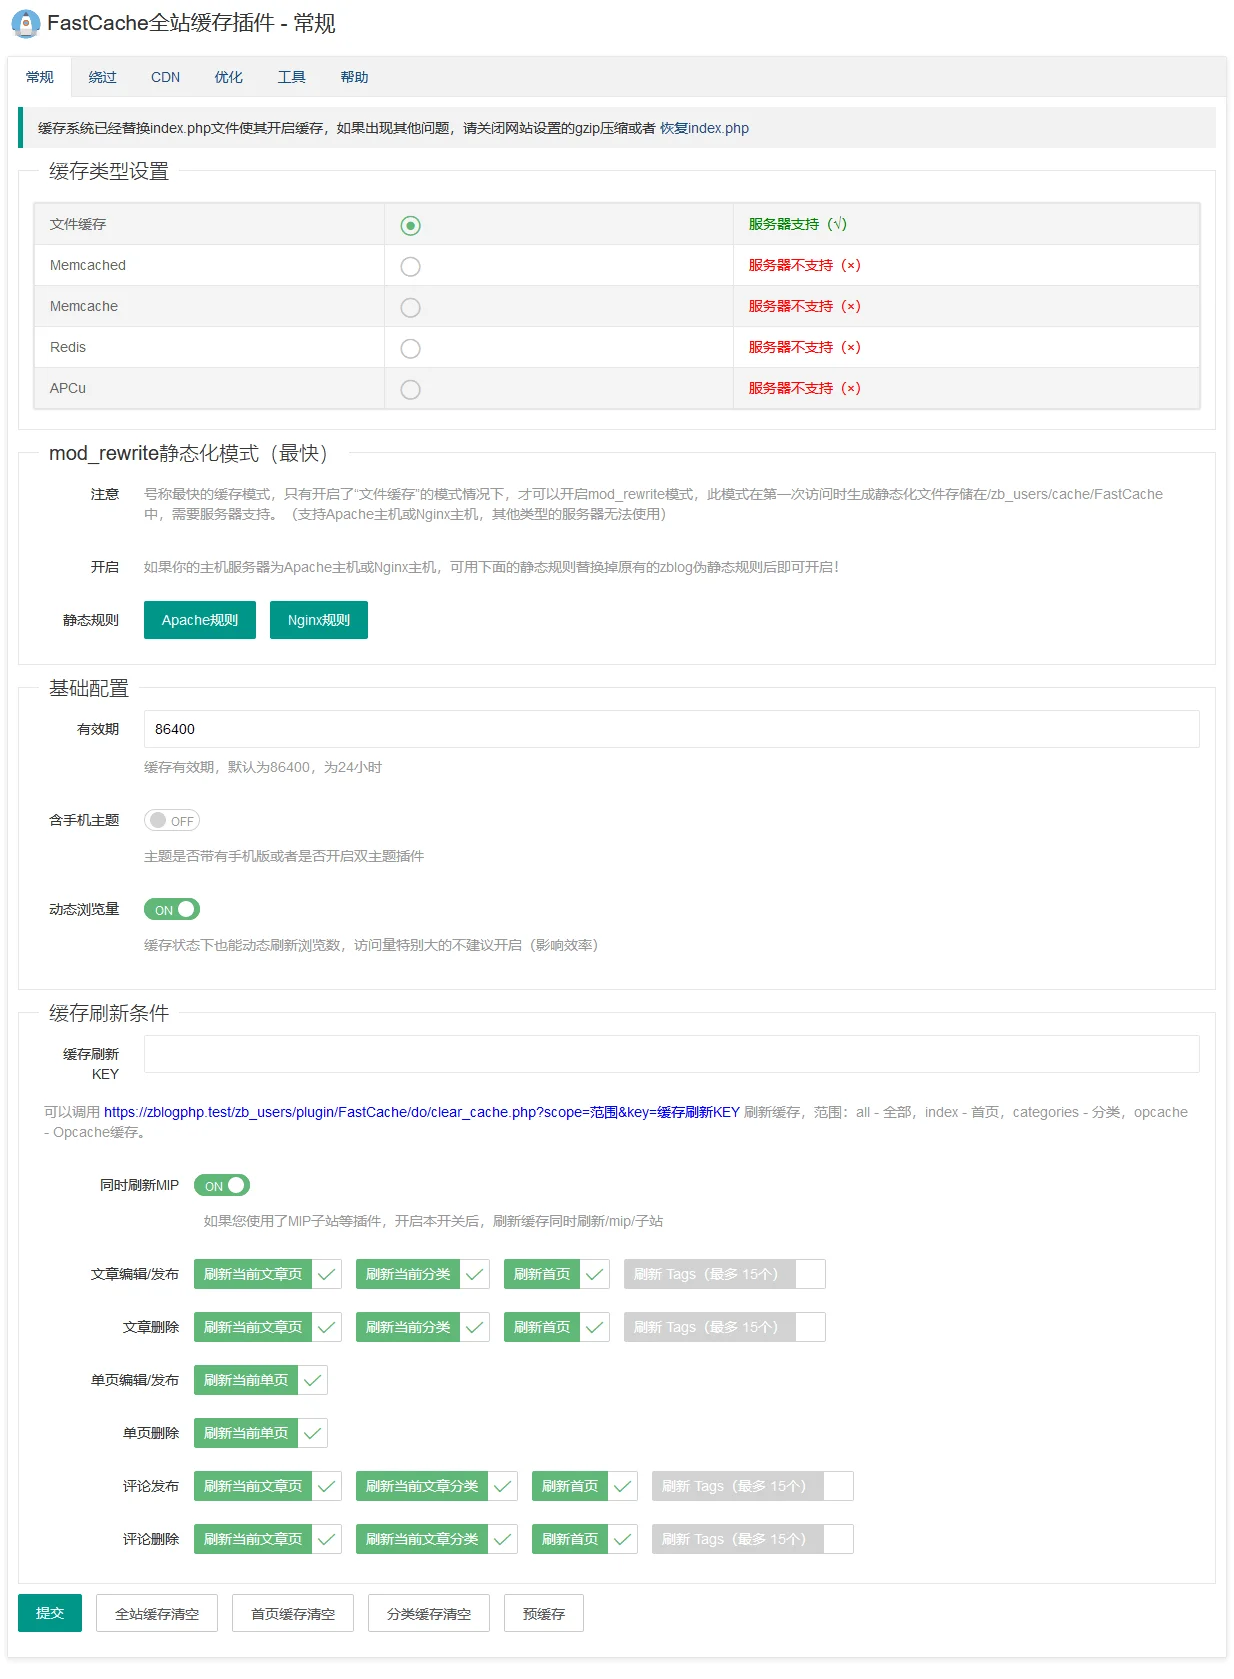
Task: Toggle 刷新当前文章页 for 评论删除
Action: coord(268,1539)
